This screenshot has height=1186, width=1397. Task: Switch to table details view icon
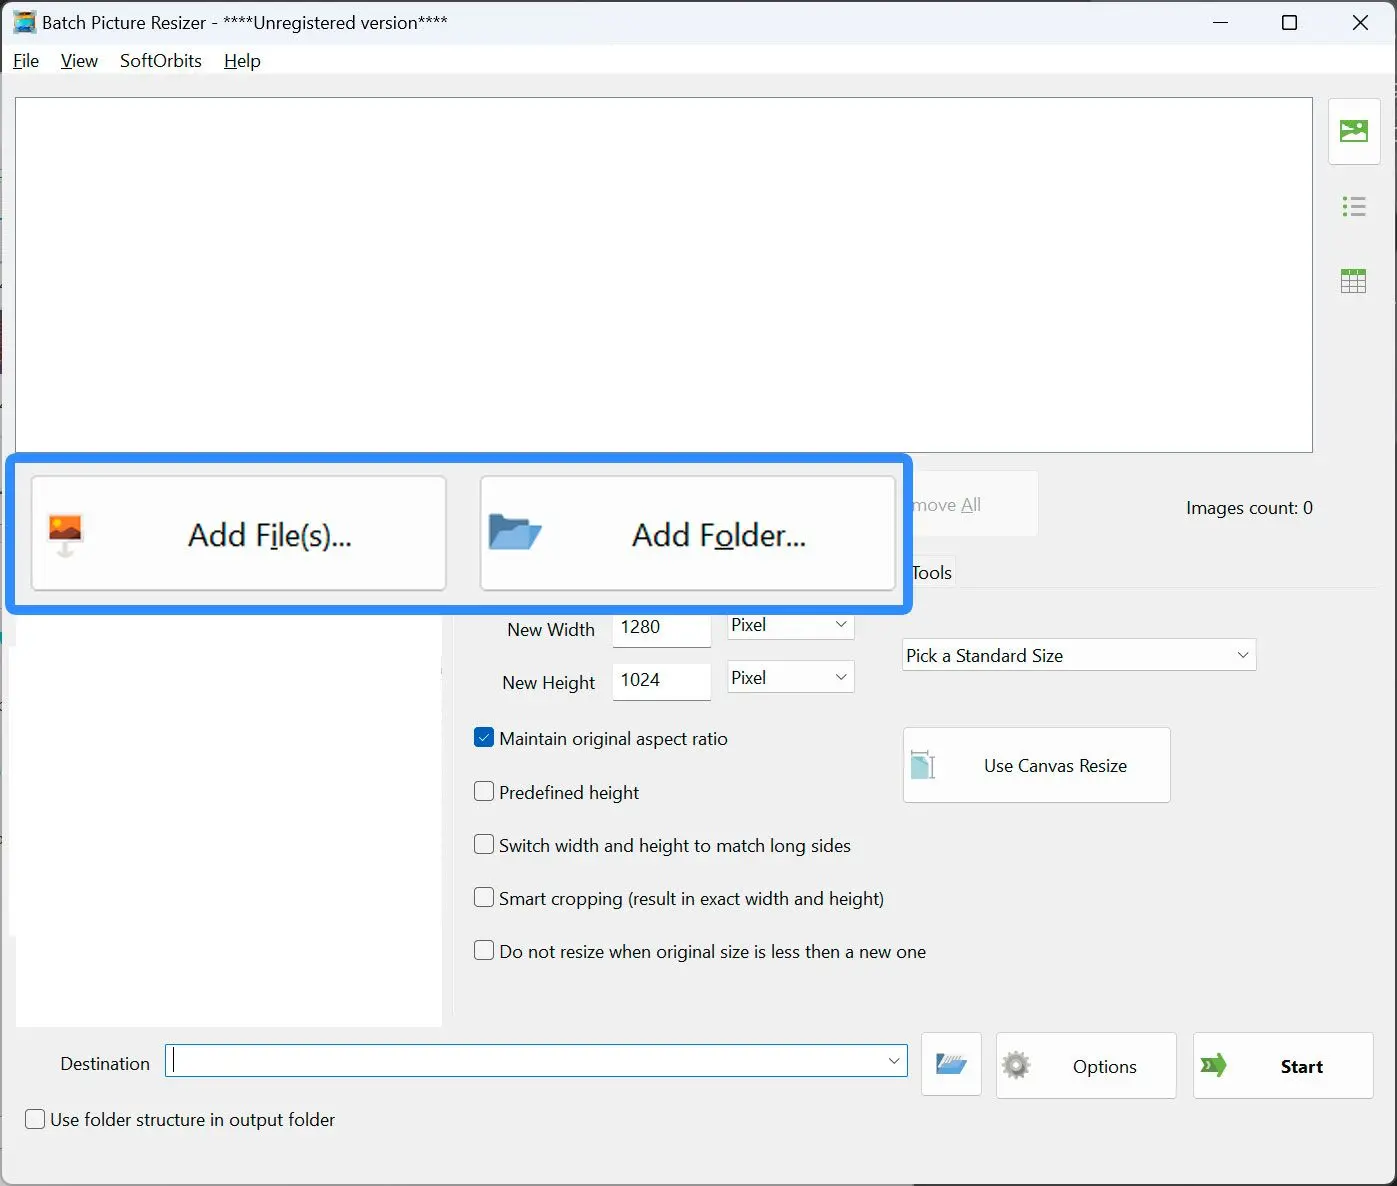coord(1354,281)
